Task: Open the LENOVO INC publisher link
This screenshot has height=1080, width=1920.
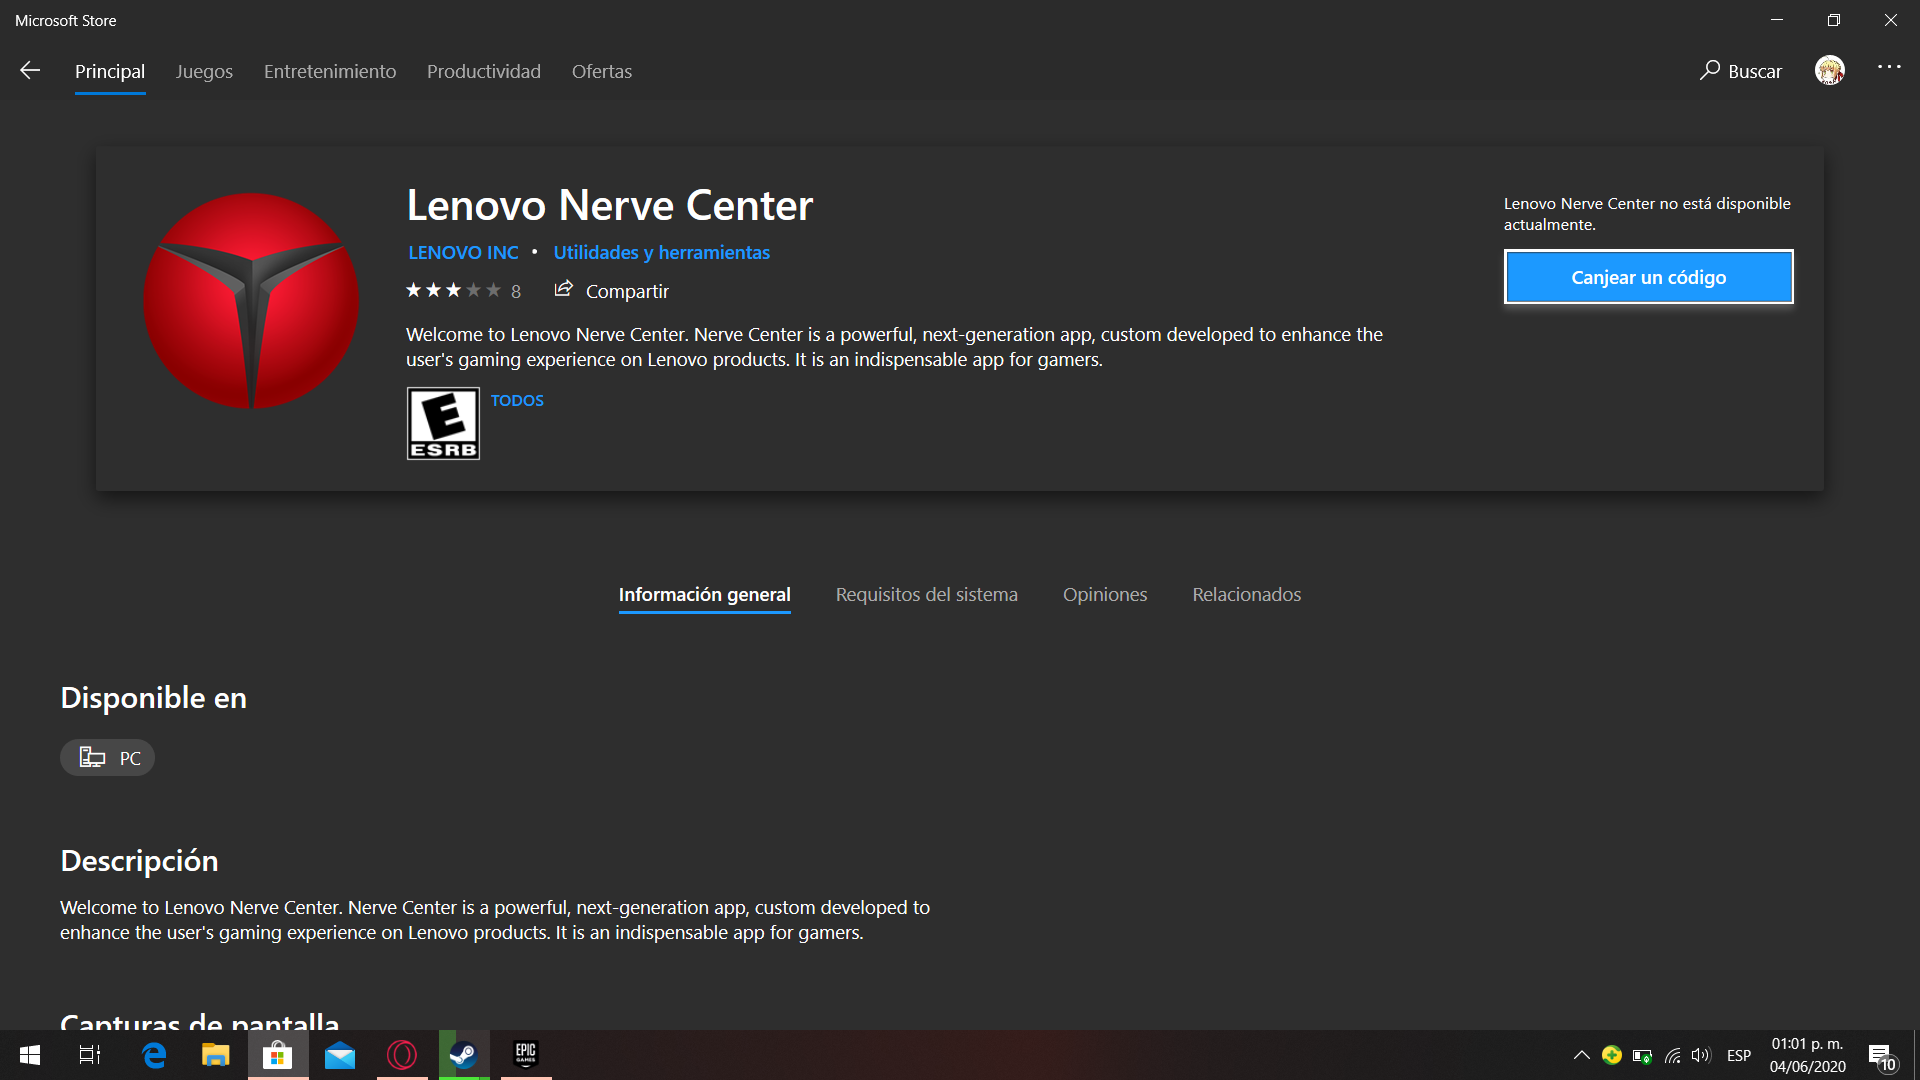Action: 463,252
